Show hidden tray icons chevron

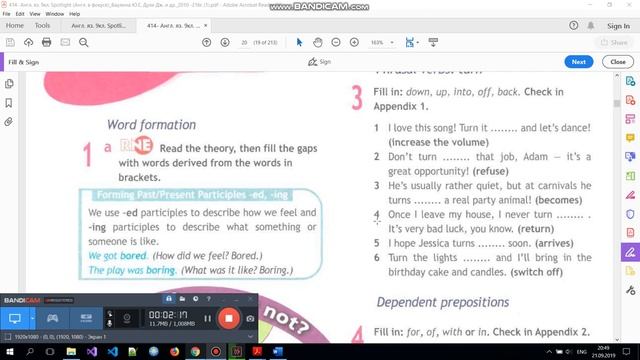pyautogui.click(x=549, y=351)
